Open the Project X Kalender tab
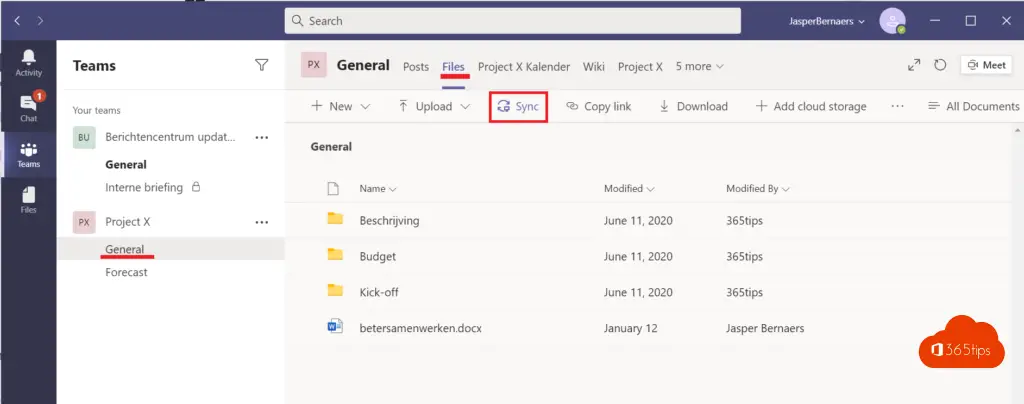The image size is (1024, 404). [x=524, y=67]
